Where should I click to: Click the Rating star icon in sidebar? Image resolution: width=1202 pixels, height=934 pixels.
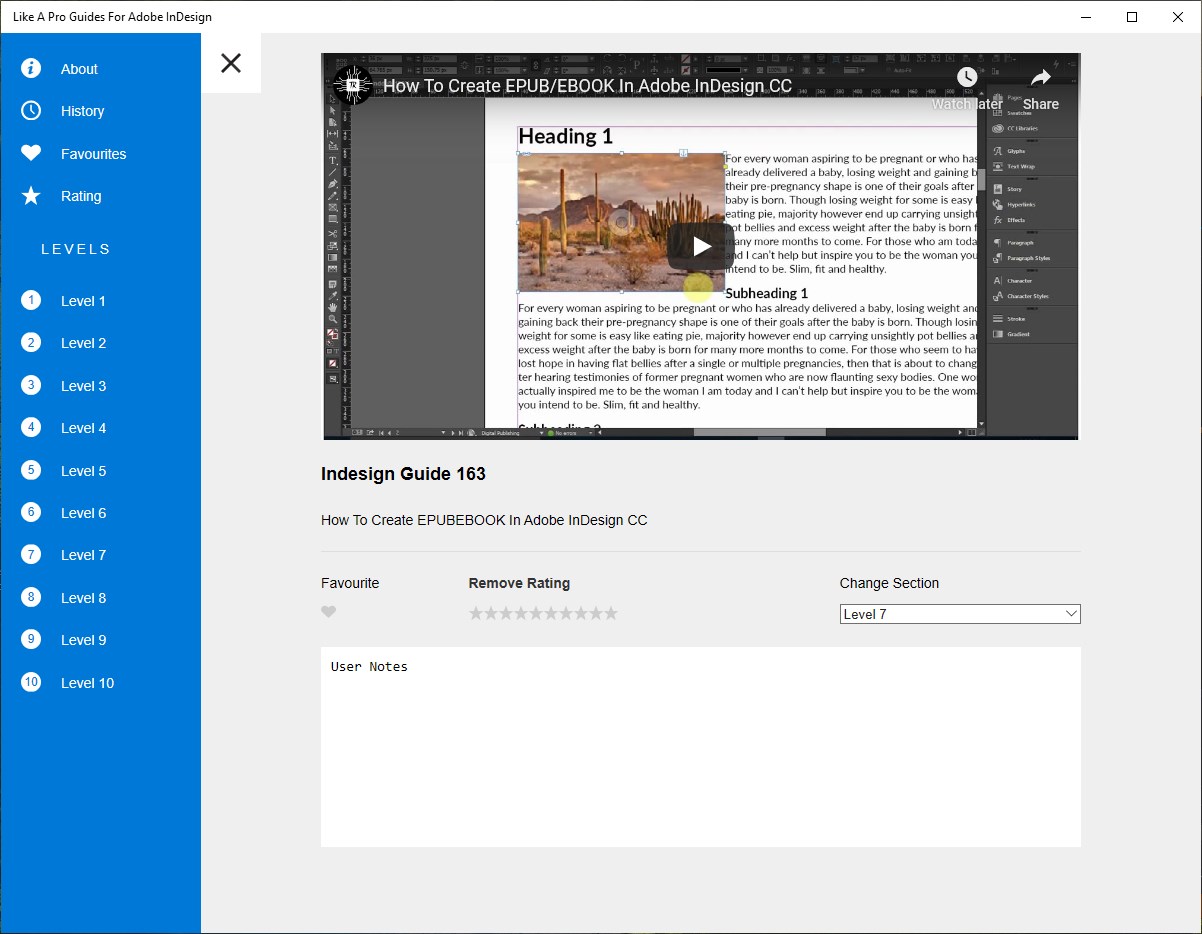31,195
